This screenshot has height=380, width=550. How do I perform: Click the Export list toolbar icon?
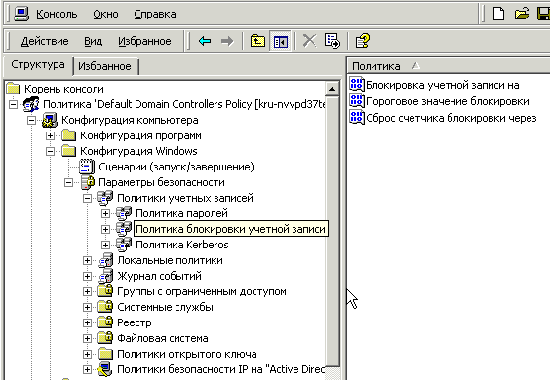(332, 41)
